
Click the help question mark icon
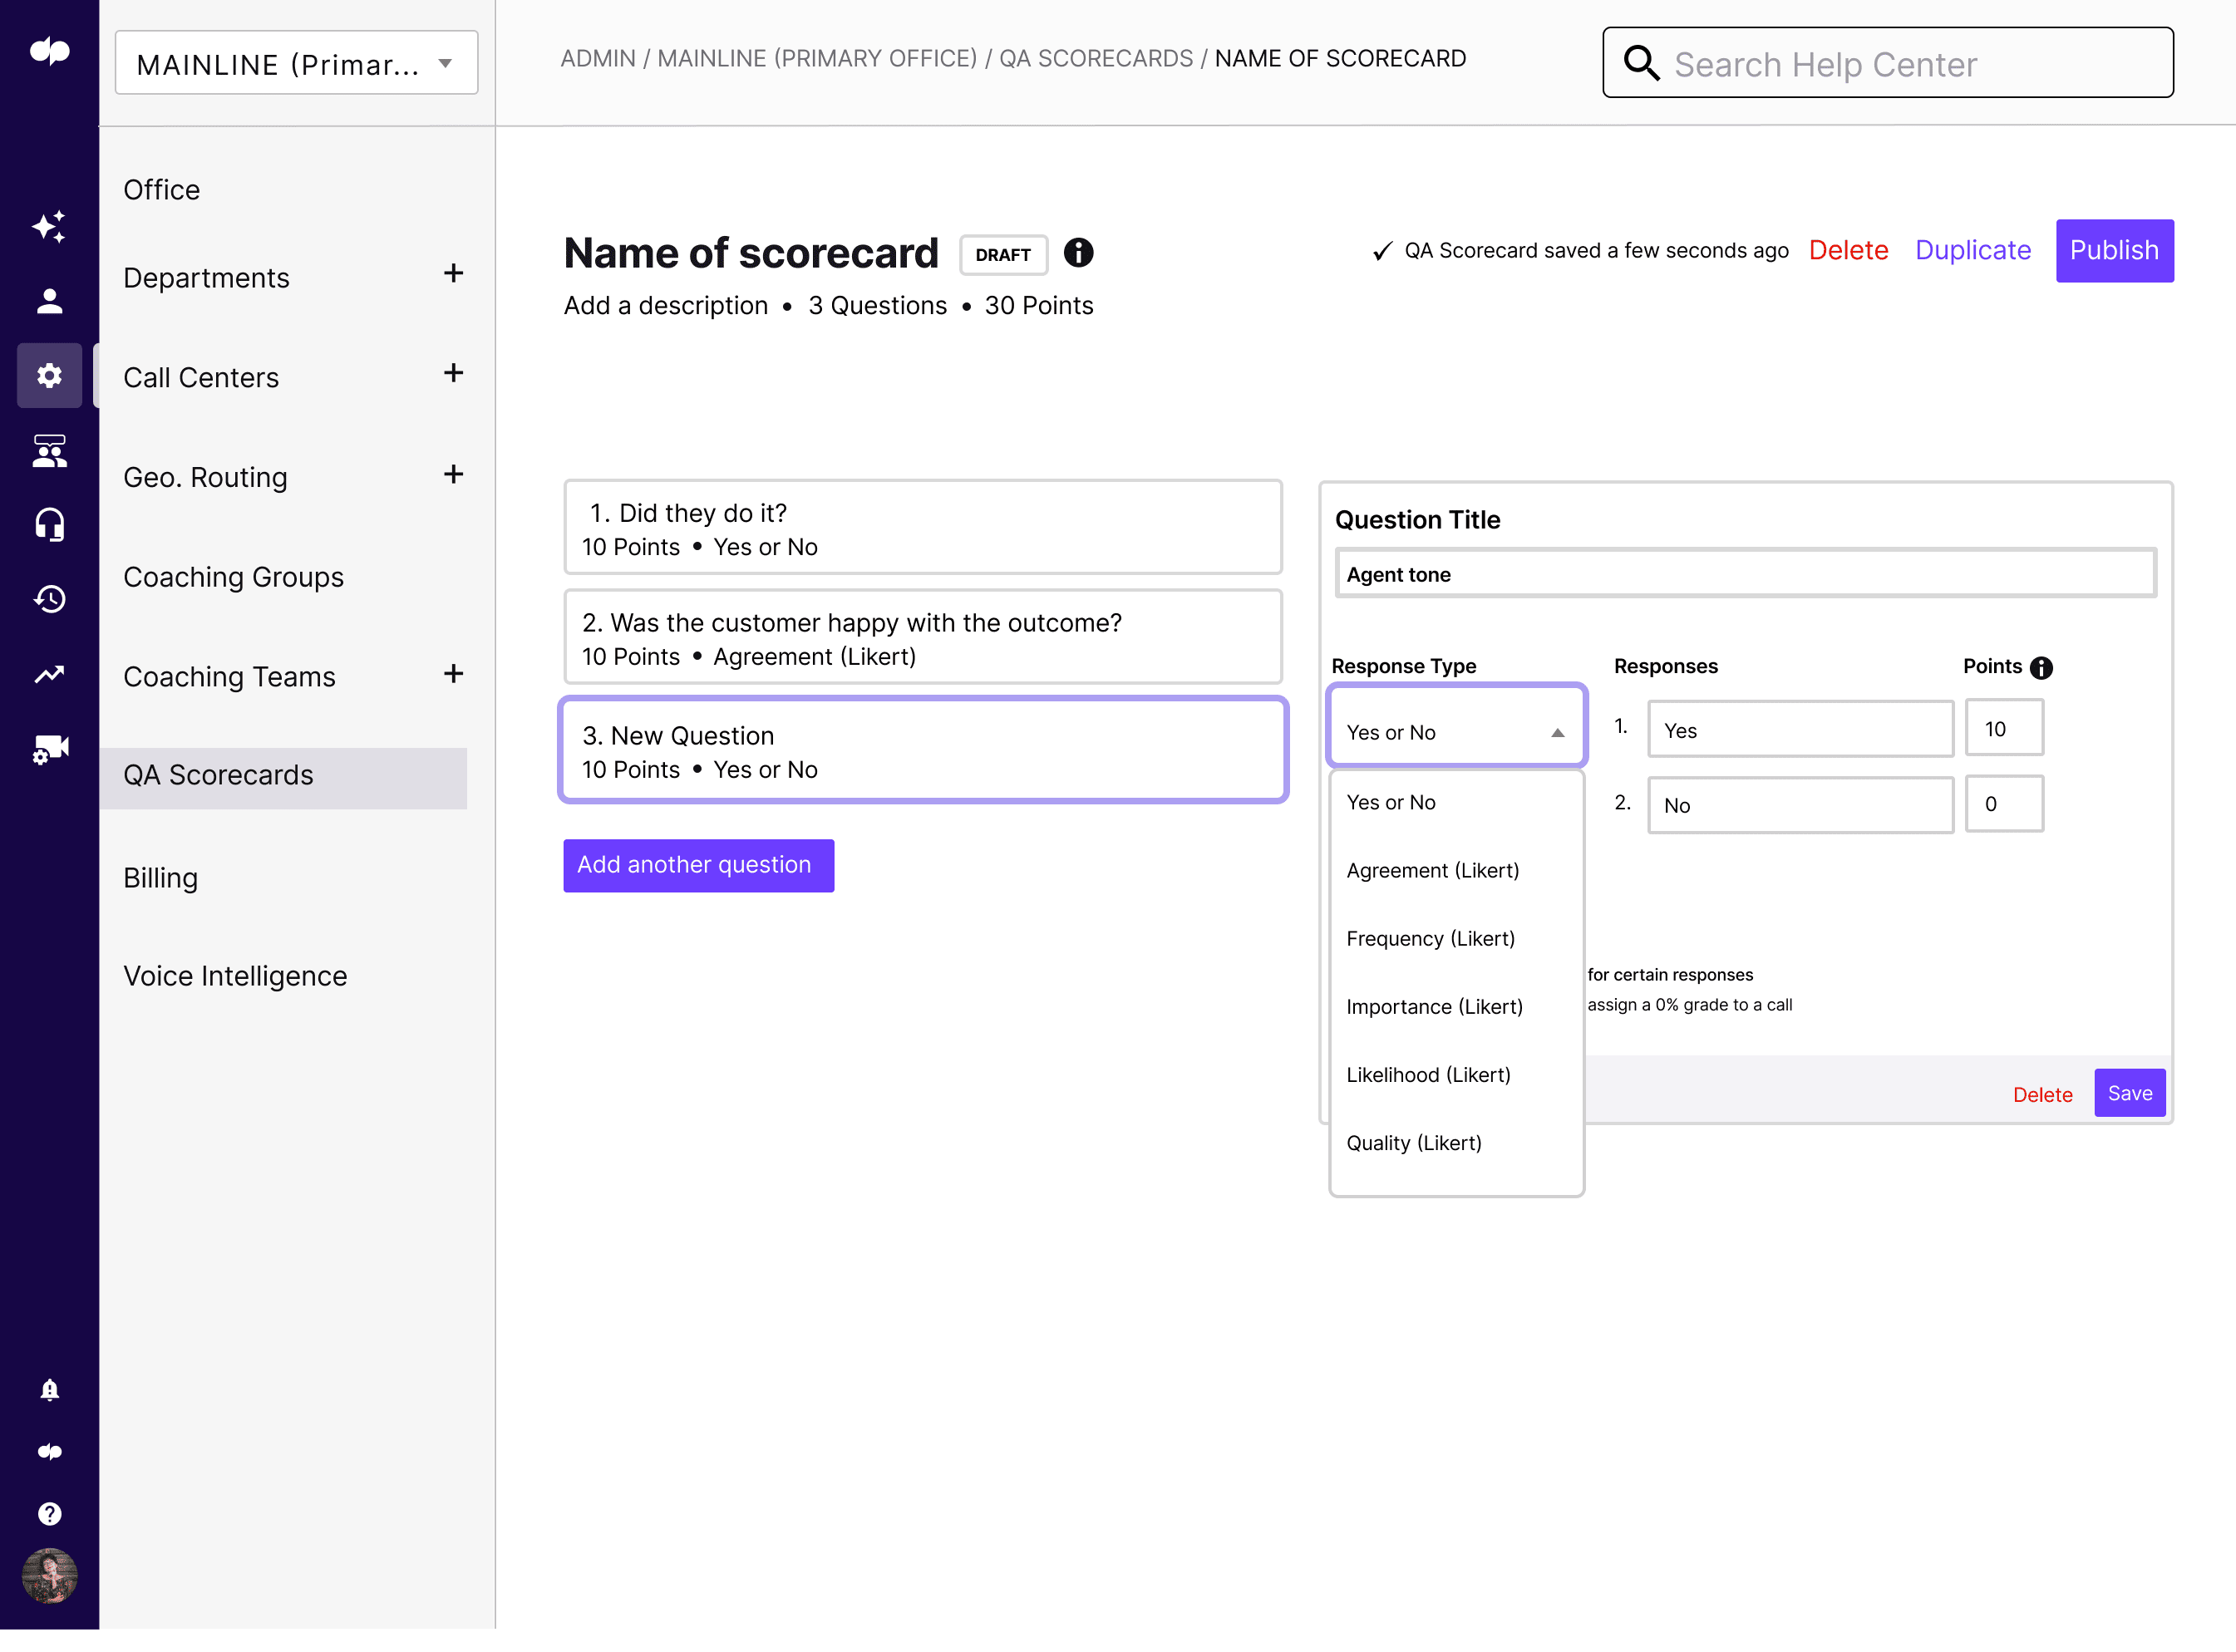point(49,1513)
